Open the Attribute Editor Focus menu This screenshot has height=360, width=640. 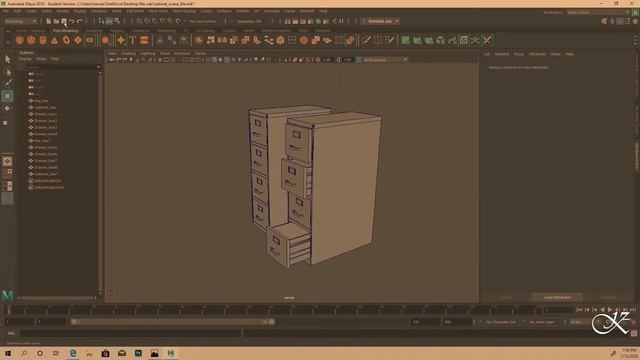(x=519, y=54)
